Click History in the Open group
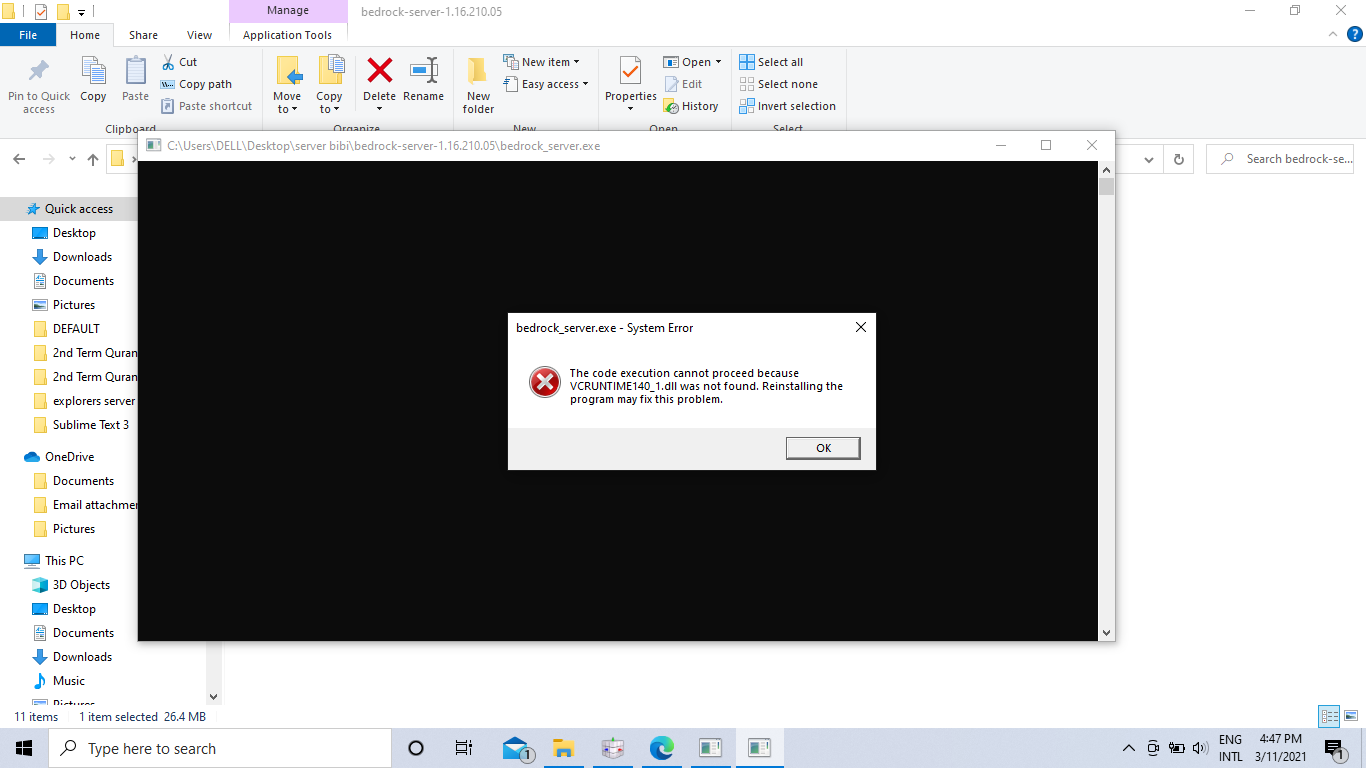1366x768 pixels. (690, 106)
